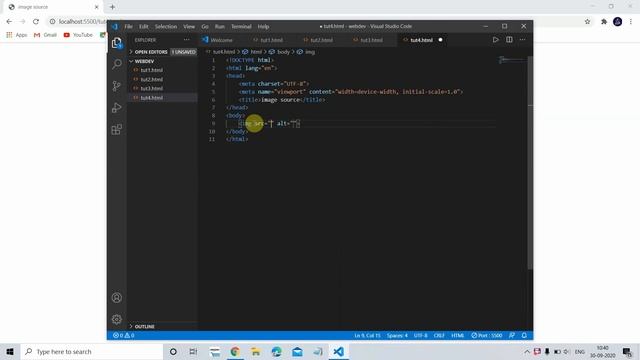Open tut2.html in Explorer tree
This screenshot has width=640, height=360.
(151, 79)
